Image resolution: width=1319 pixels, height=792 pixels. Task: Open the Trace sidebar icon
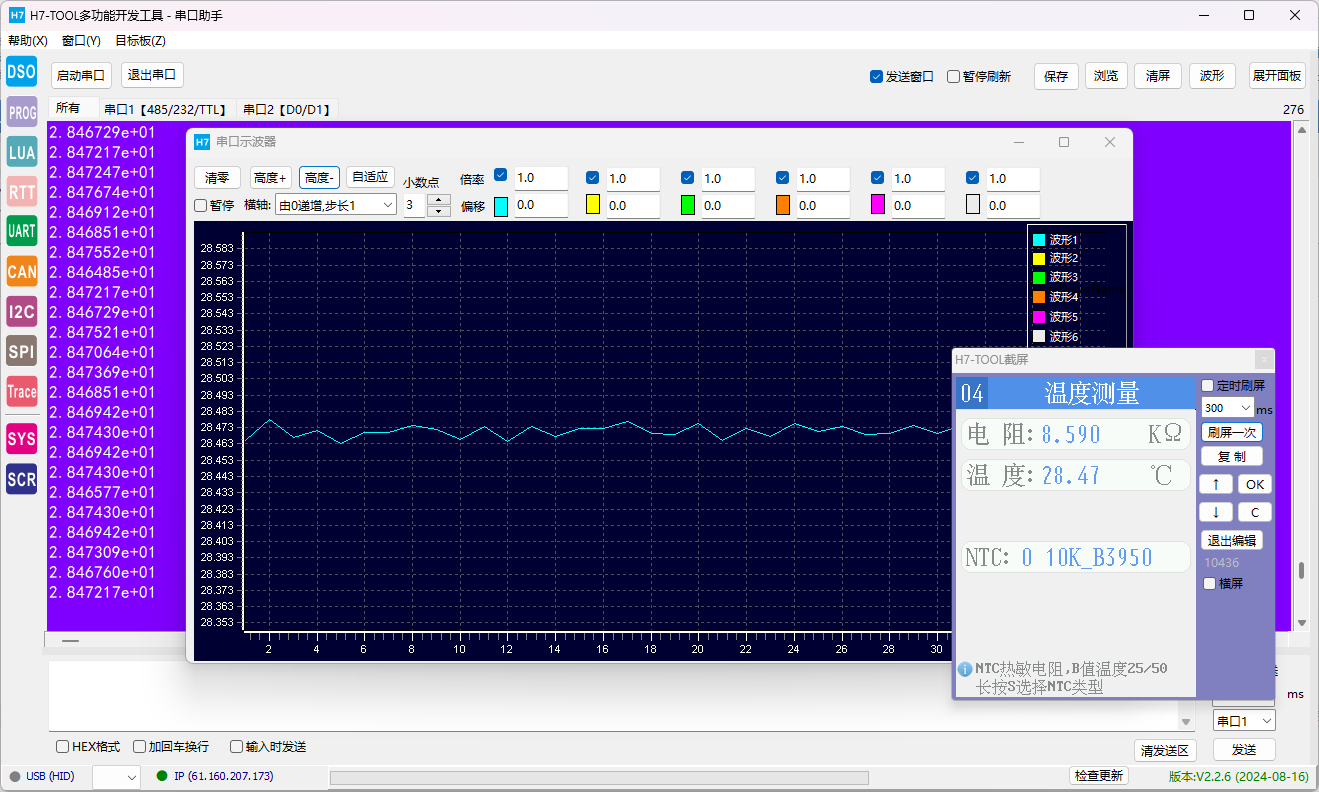click(21, 391)
